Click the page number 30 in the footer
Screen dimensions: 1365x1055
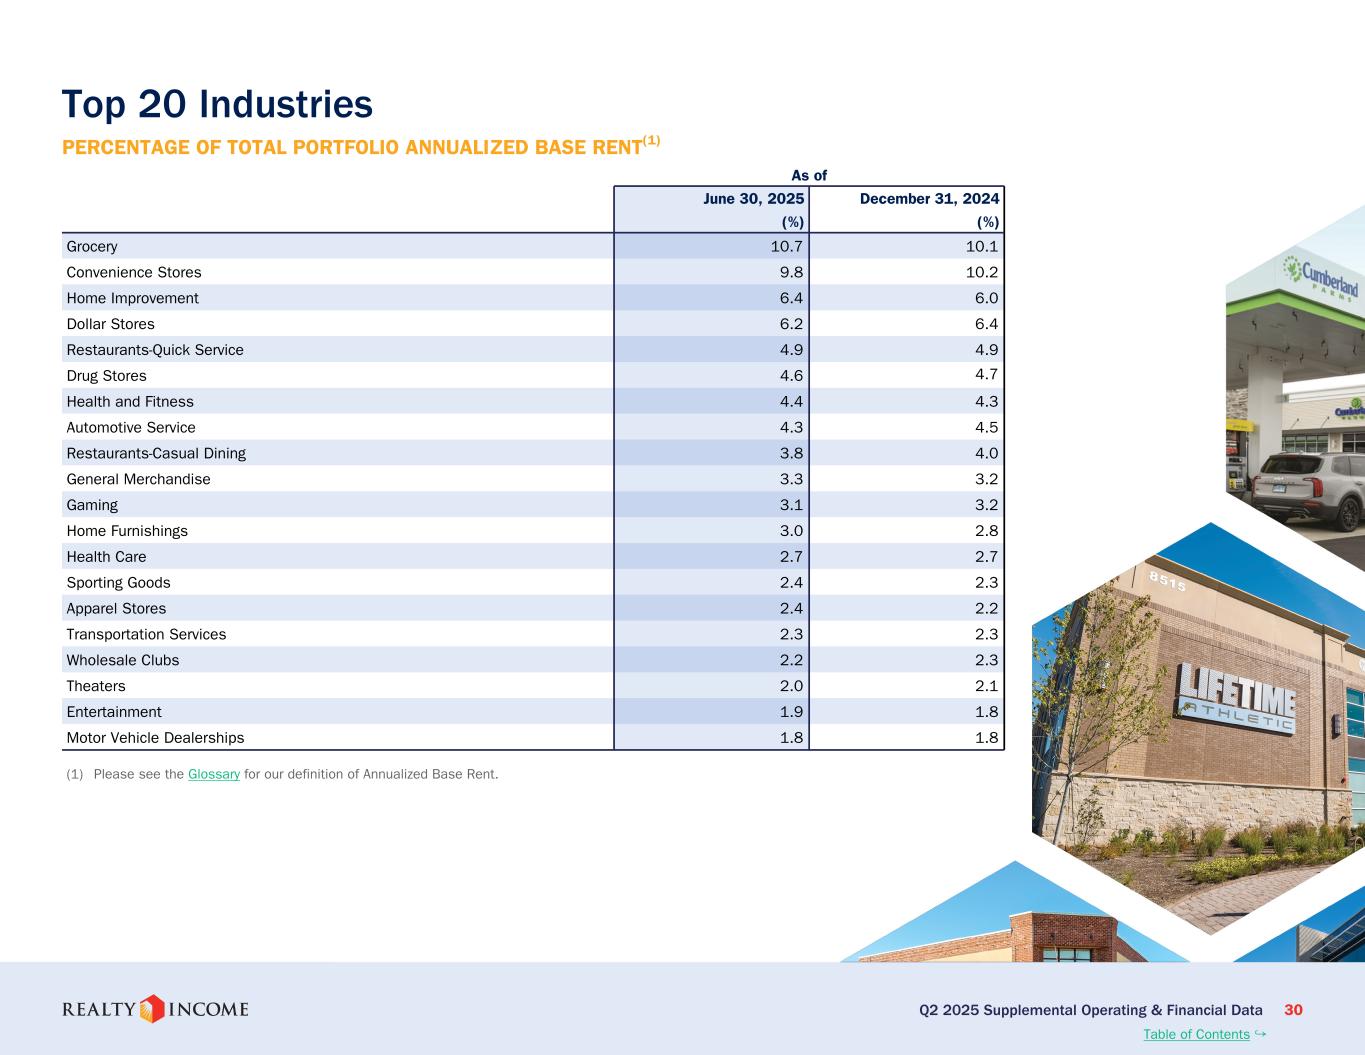point(1293,1010)
